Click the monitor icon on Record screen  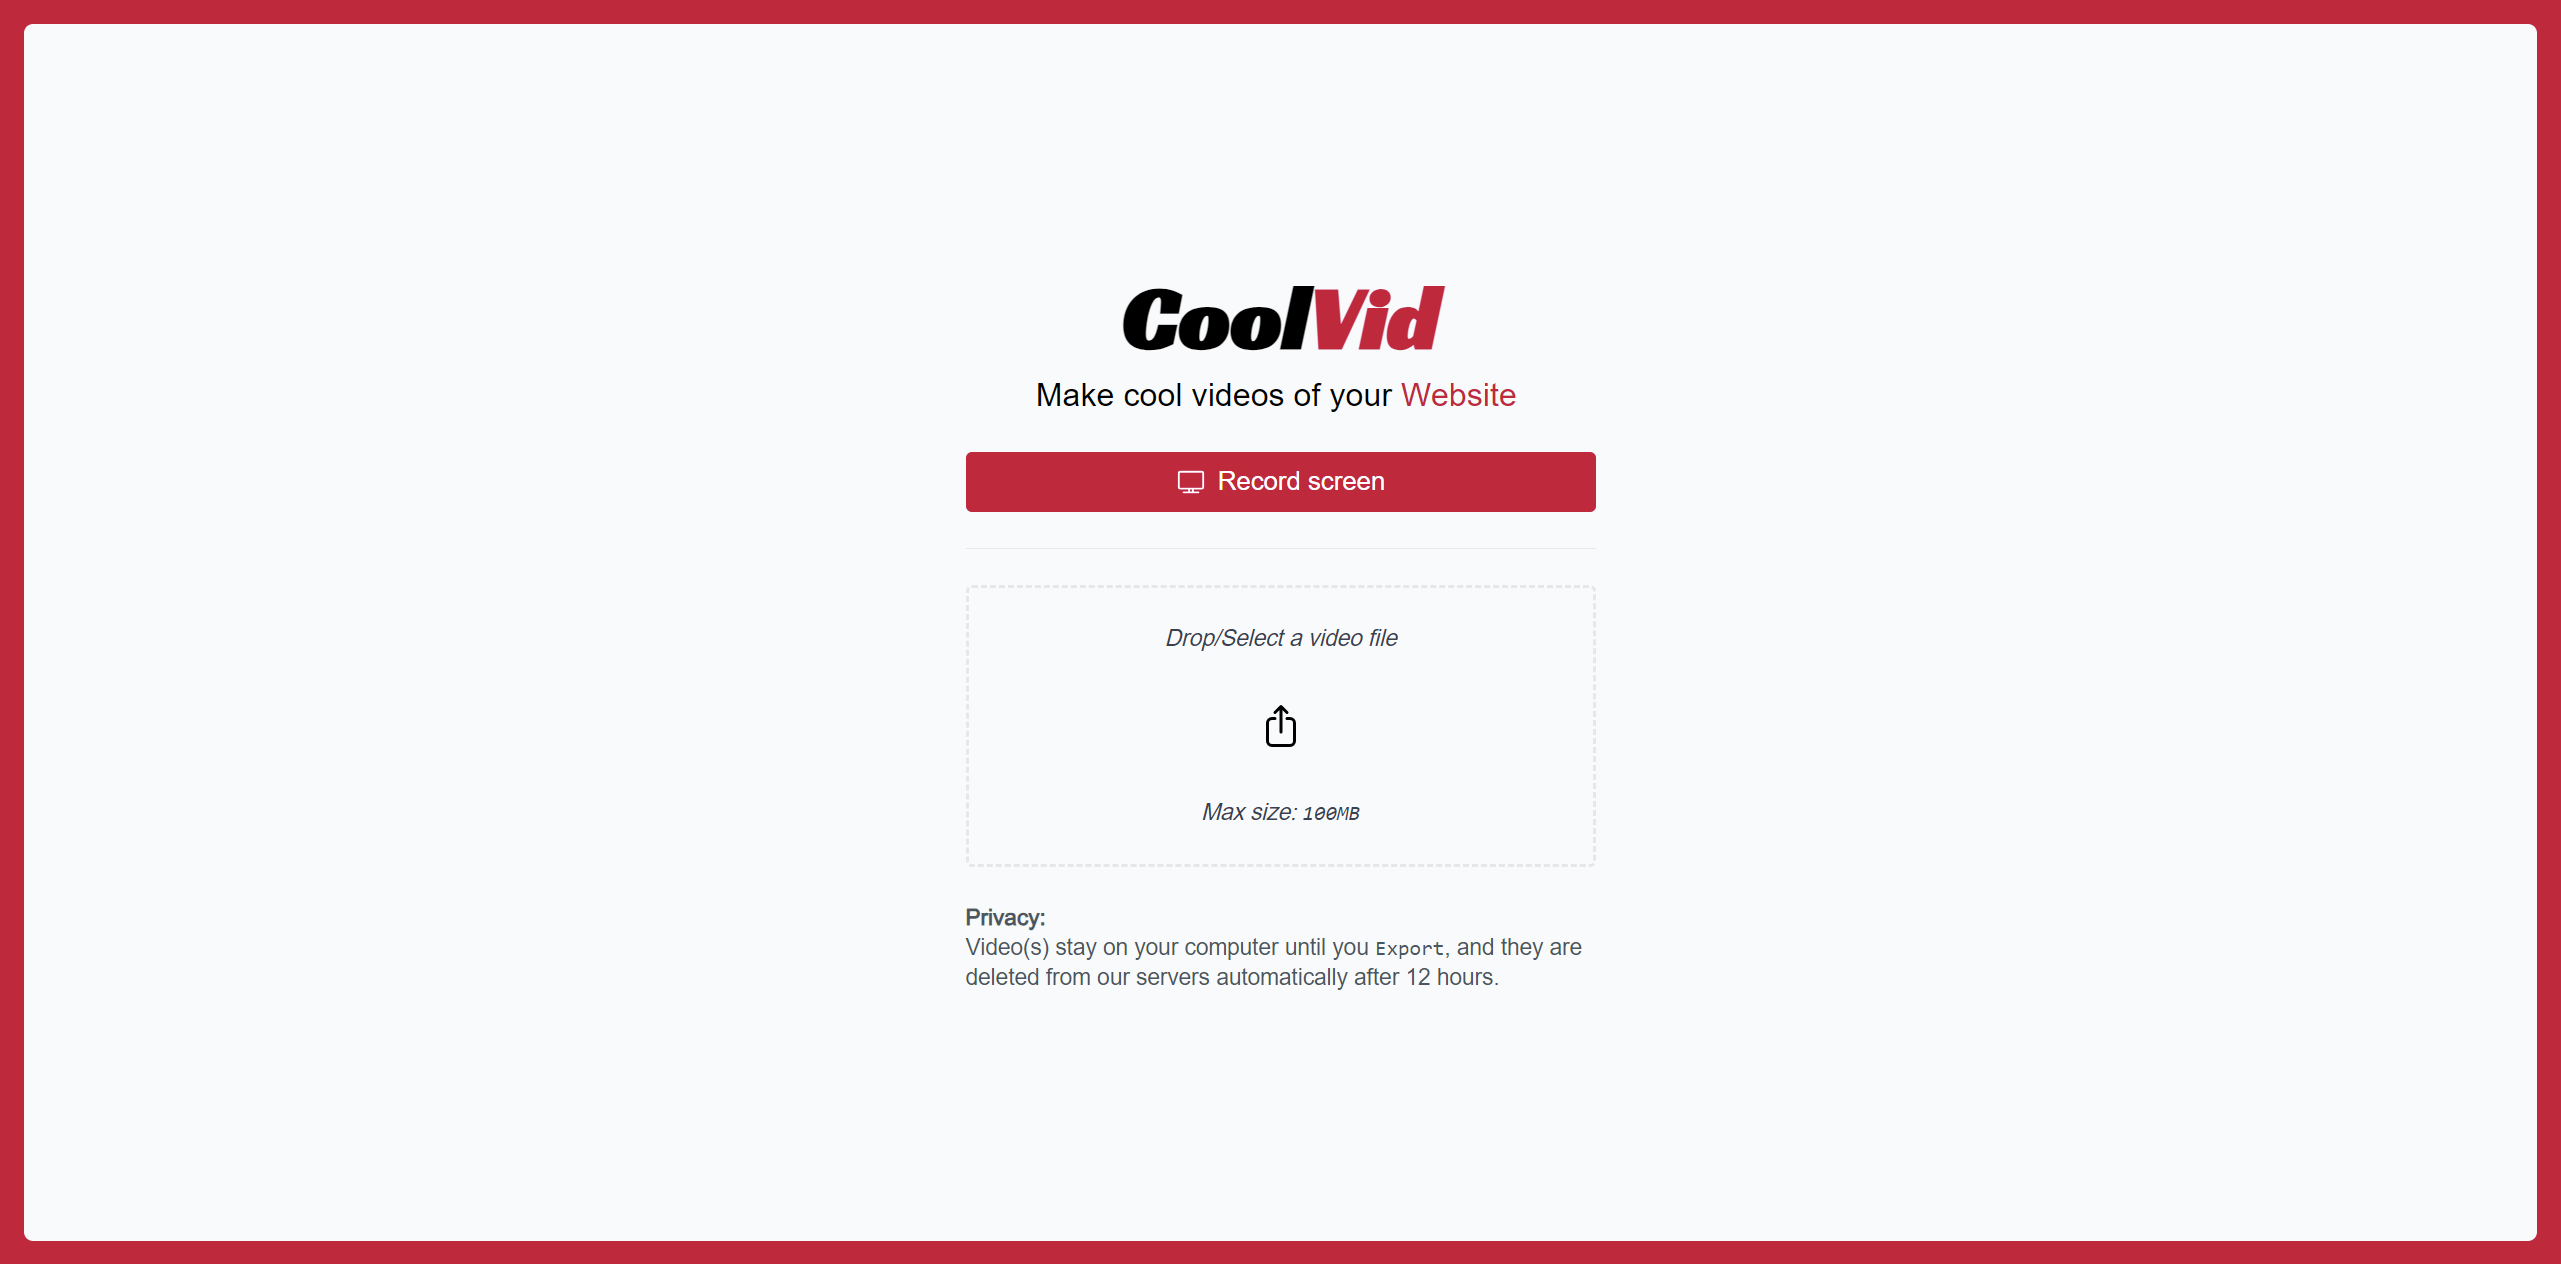pyautogui.click(x=1187, y=482)
